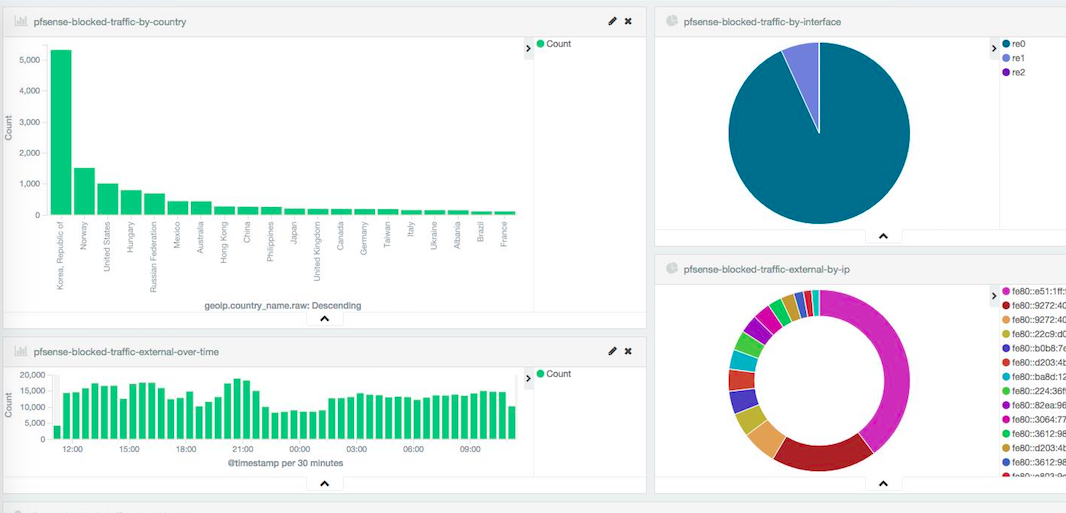Click the 21:00 time axis label

tap(243, 449)
